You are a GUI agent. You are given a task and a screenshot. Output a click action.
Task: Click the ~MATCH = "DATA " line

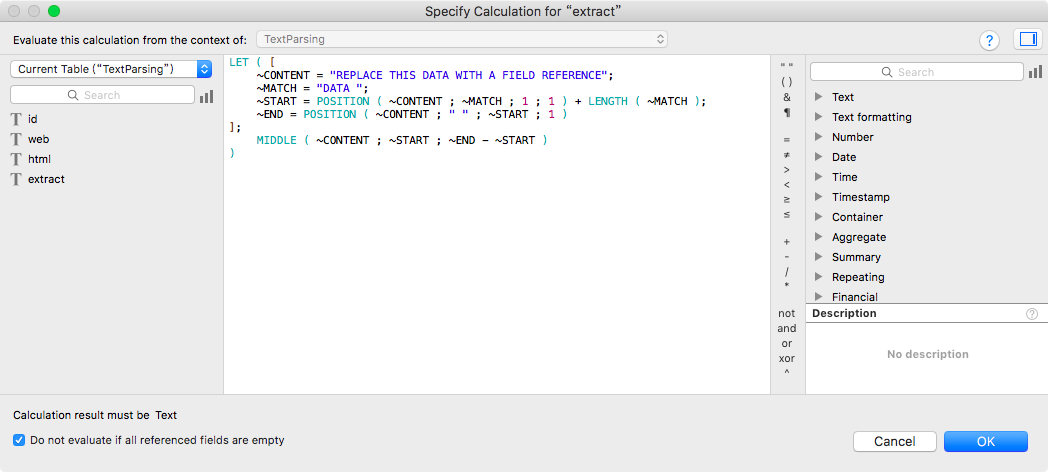[313, 88]
